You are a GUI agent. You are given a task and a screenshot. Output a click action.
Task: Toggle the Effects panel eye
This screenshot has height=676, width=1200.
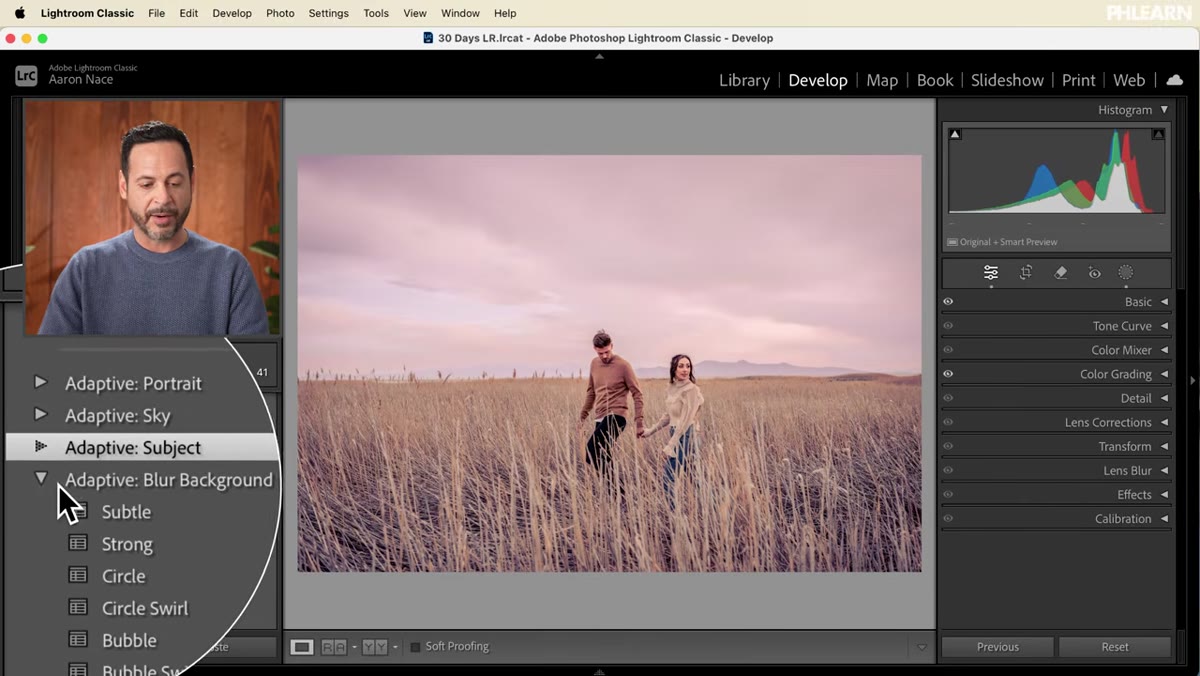coord(948,494)
